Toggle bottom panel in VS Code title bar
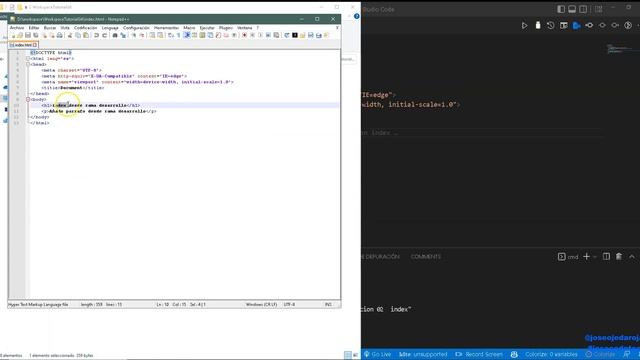The height and width of the screenshot is (360, 640). [x=572, y=9]
